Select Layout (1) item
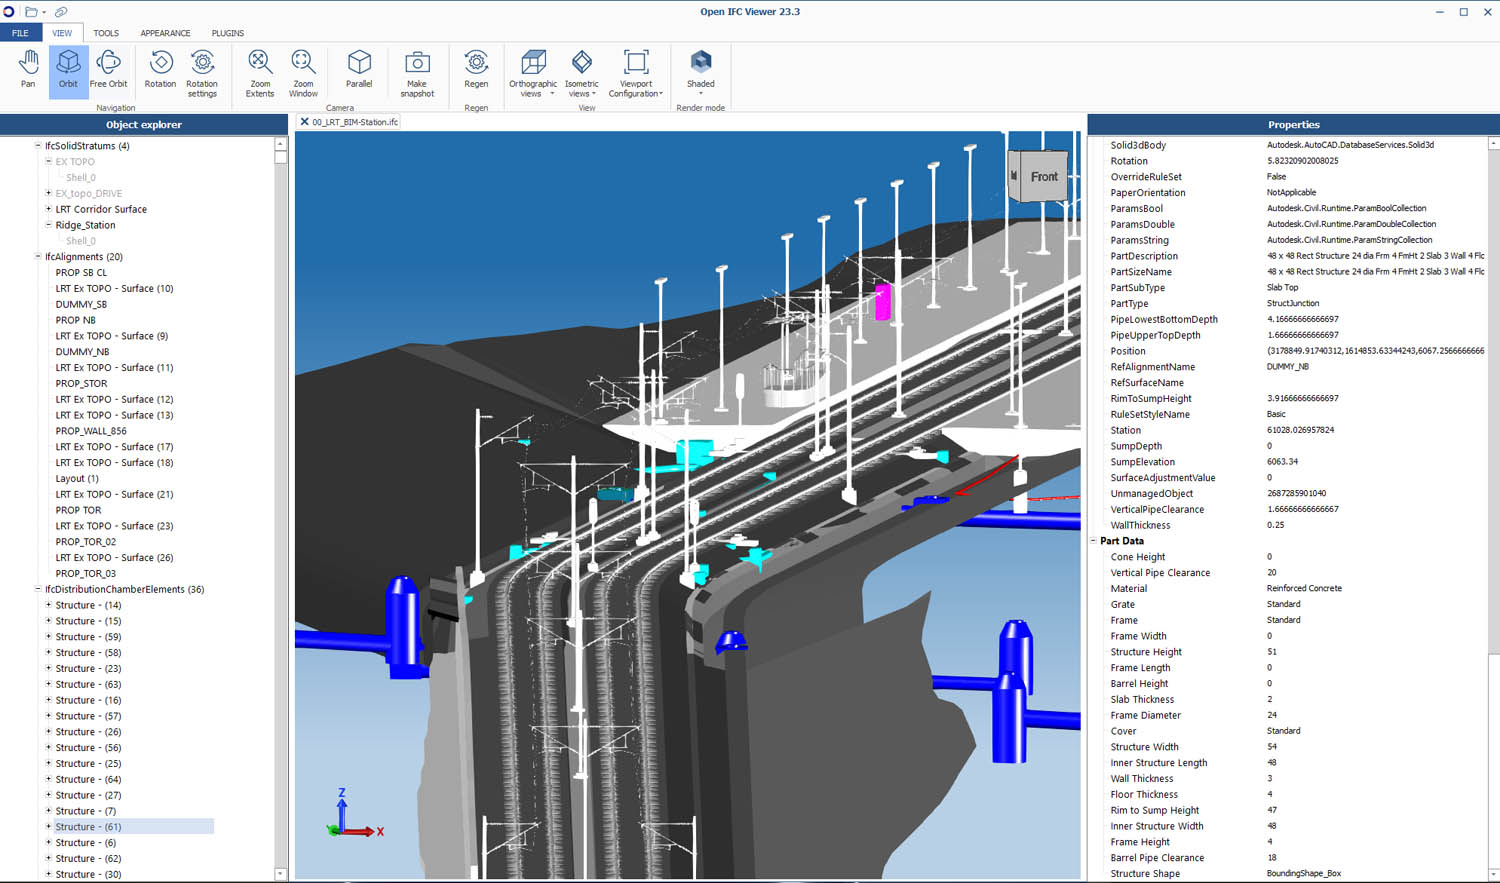Image resolution: width=1500 pixels, height=883 pixels. click(x=77, y=479)
